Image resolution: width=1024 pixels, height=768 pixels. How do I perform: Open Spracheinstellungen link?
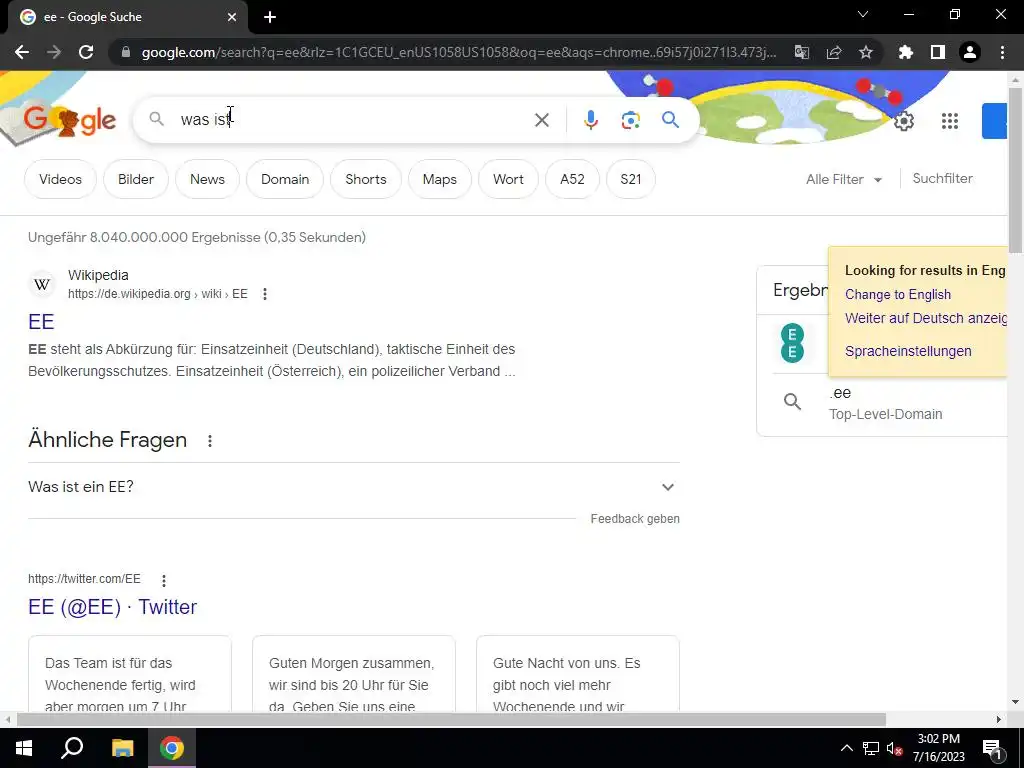click(908, 351)
